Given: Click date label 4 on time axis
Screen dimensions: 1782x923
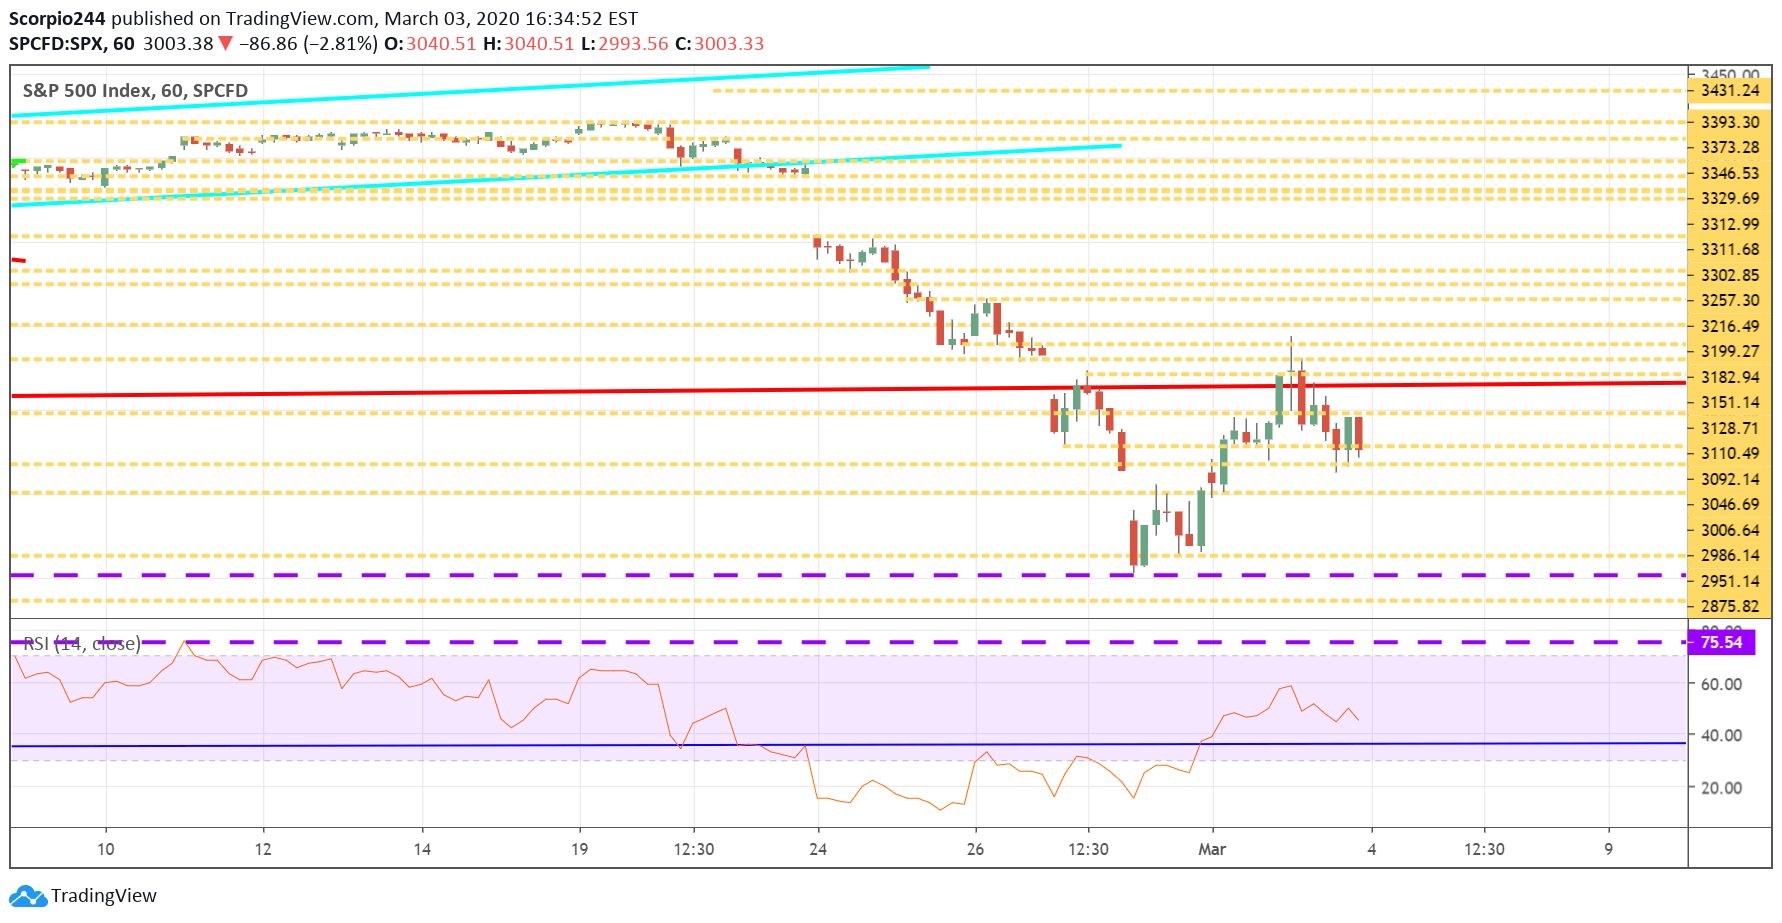Looking at the screenshot, I should pyautogui.click(x=1372, y=849).
